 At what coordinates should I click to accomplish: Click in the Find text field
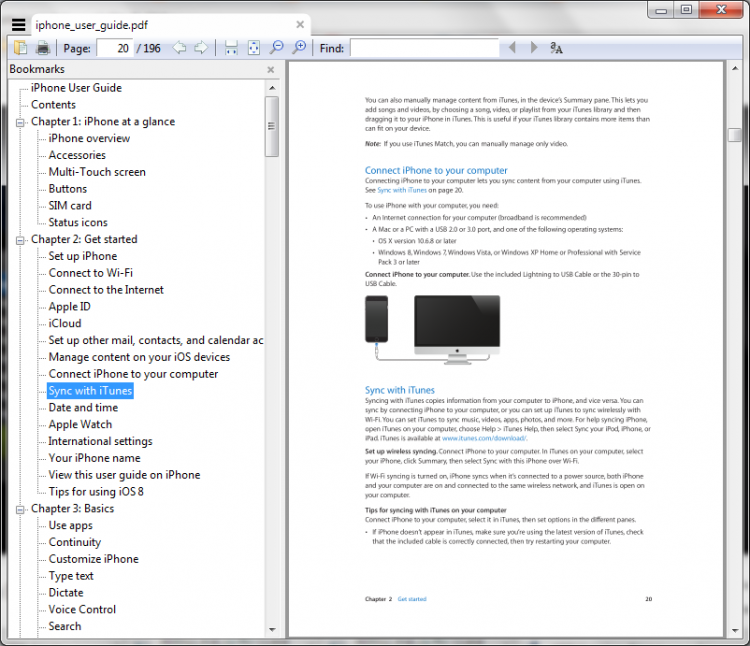coord(425,48)
